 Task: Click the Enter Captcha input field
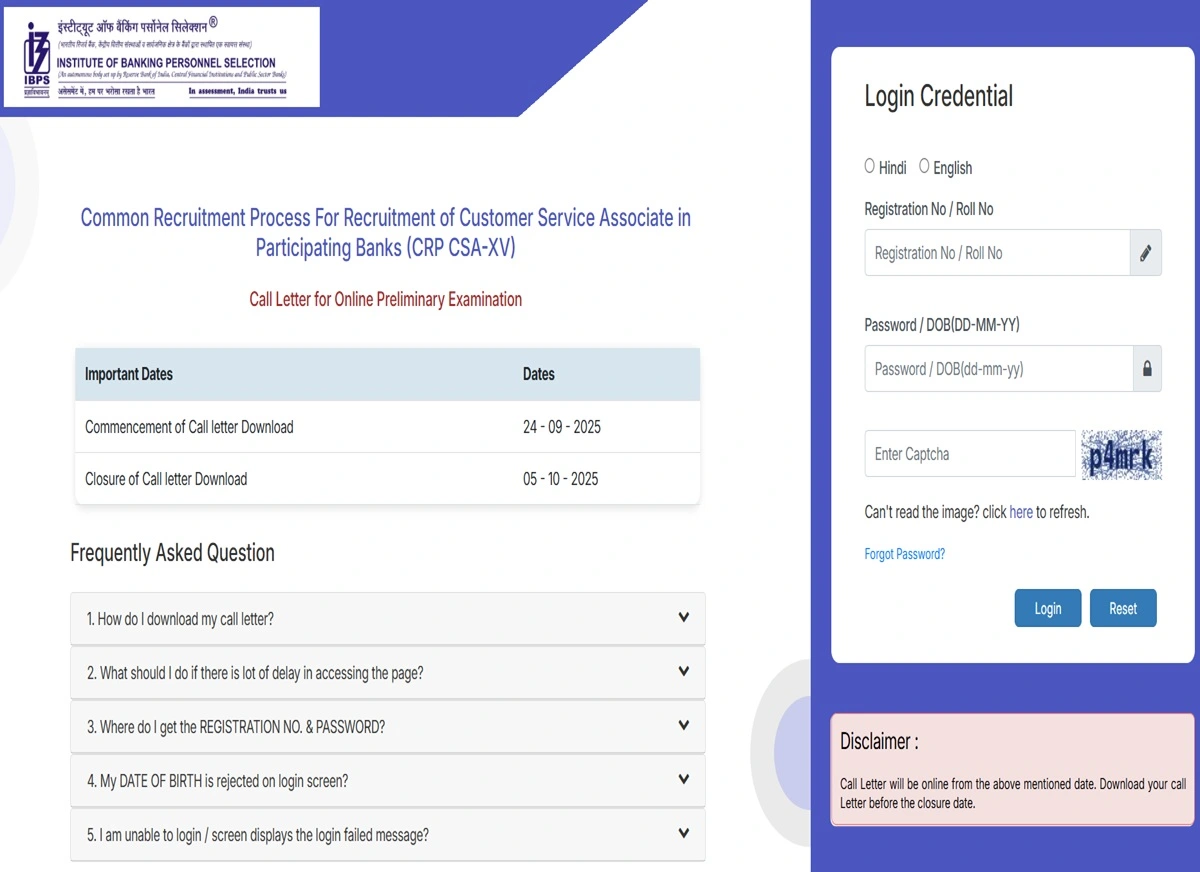coord(968,453)
